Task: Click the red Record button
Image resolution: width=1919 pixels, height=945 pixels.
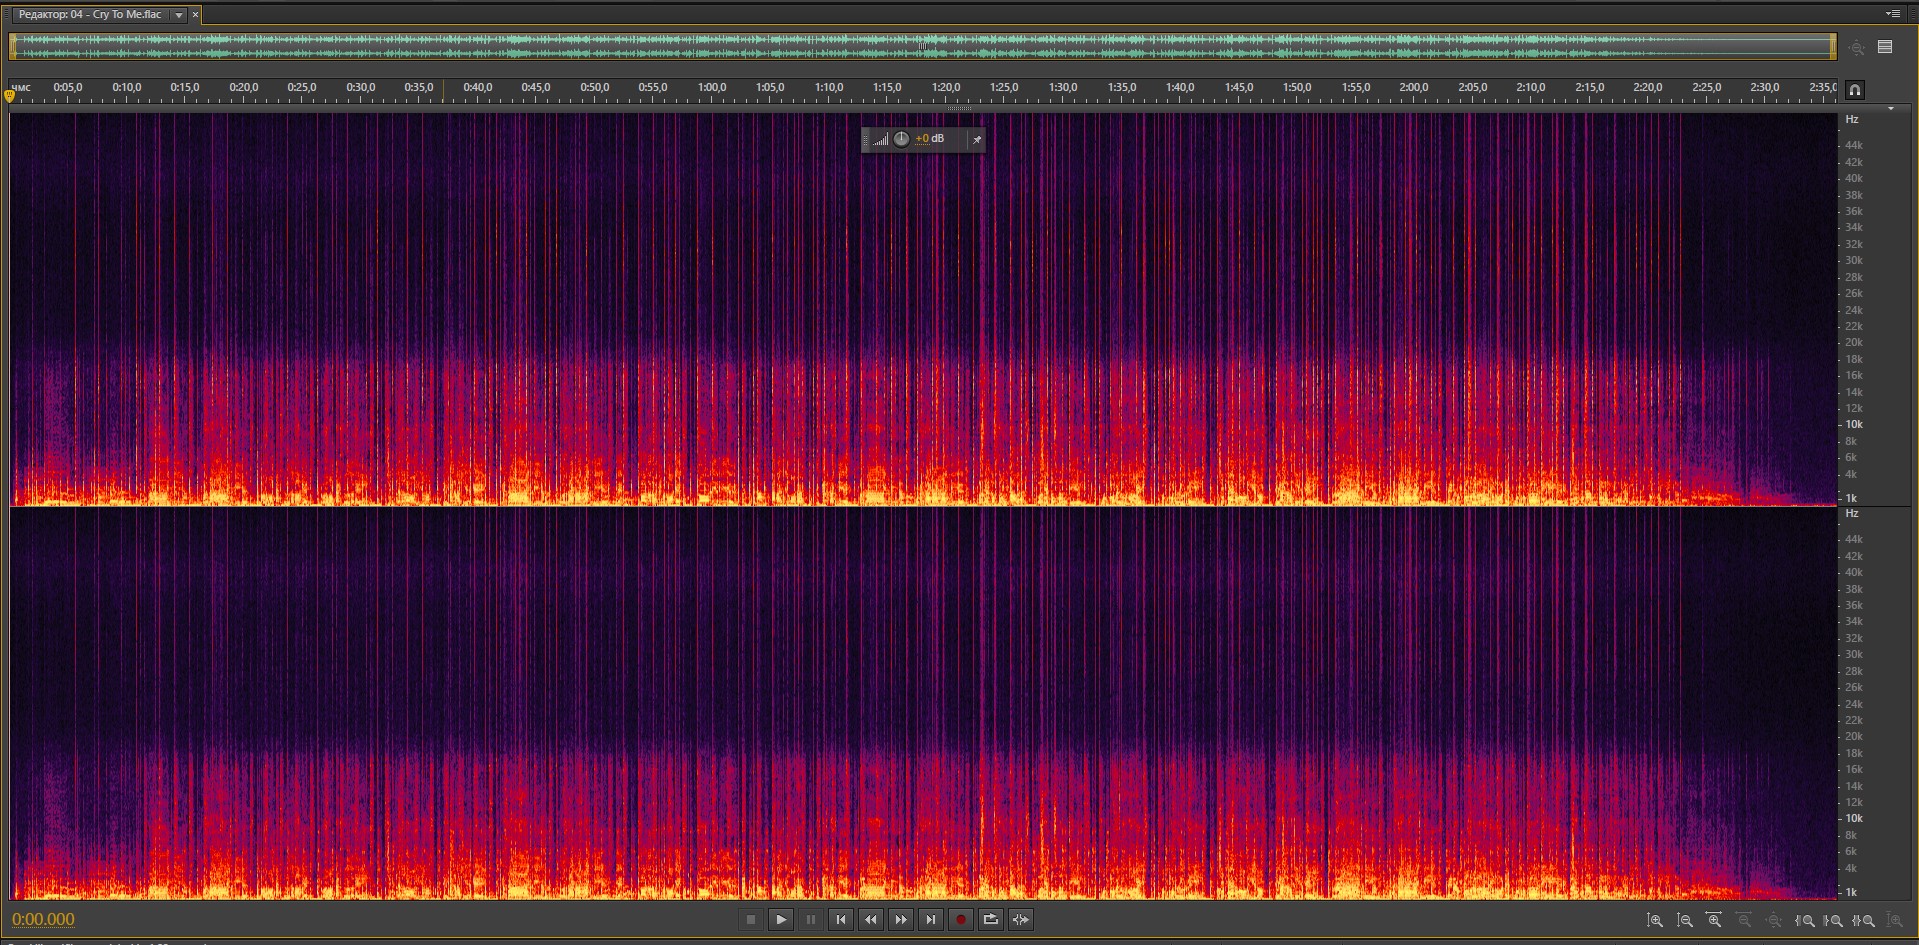Action: pos(960,920)
